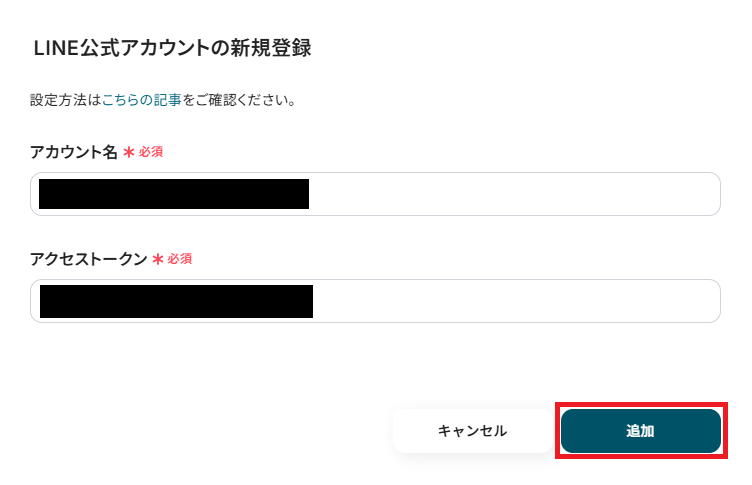Viewport: 752px width, 485px height.
Task: Click the word LINE in the dialog title
Action: tap(56, 48)
